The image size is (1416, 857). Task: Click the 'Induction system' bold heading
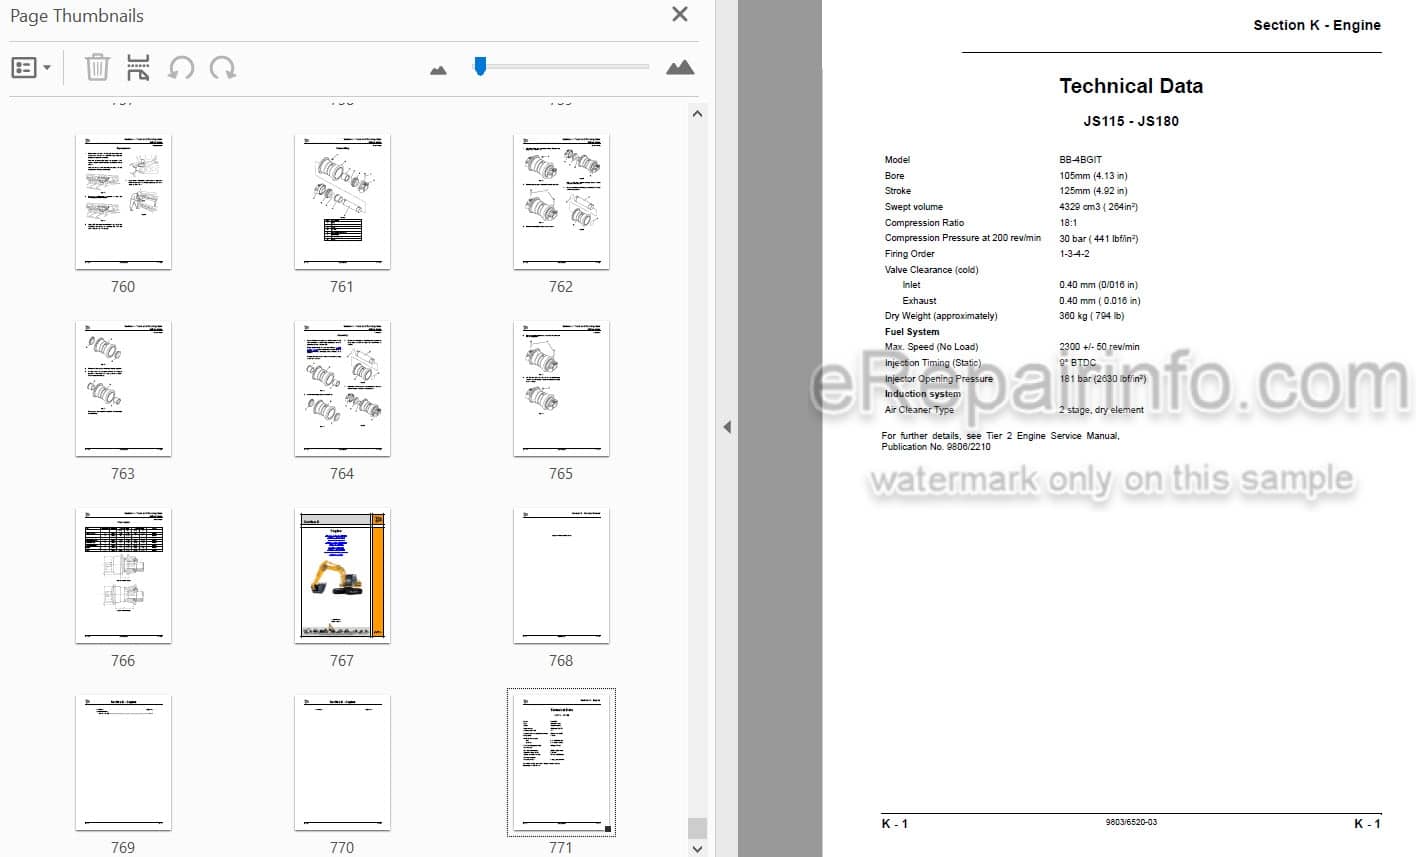[922, 394]
